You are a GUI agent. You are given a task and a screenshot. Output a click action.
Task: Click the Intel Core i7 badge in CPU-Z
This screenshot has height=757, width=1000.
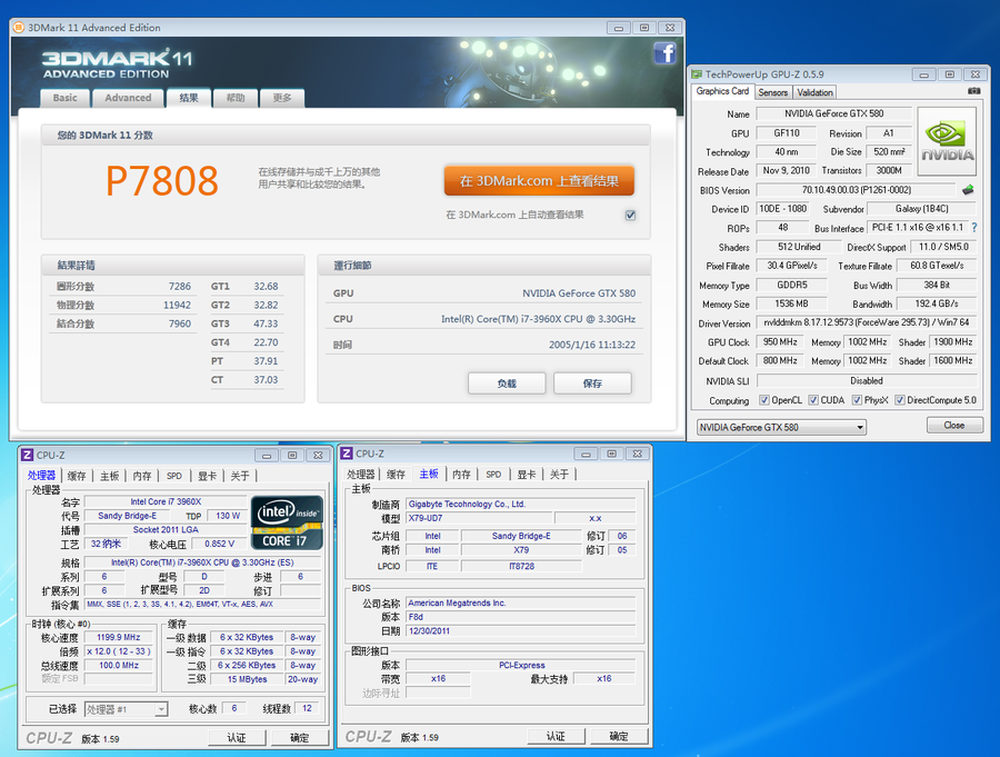[286, 523]
